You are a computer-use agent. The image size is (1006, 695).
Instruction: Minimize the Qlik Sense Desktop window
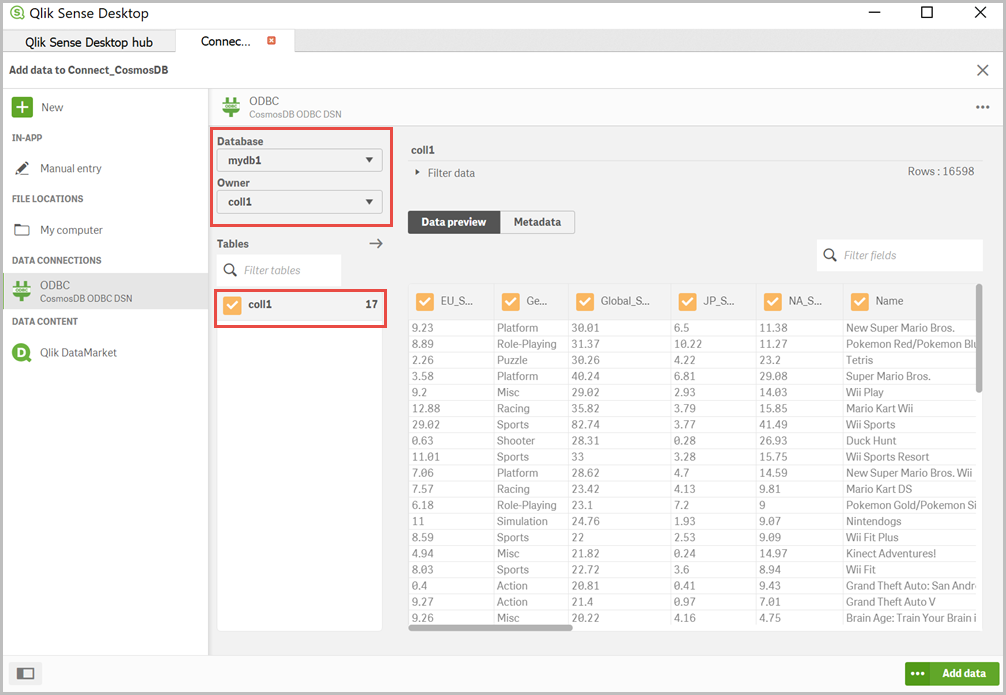coord(874,12)
